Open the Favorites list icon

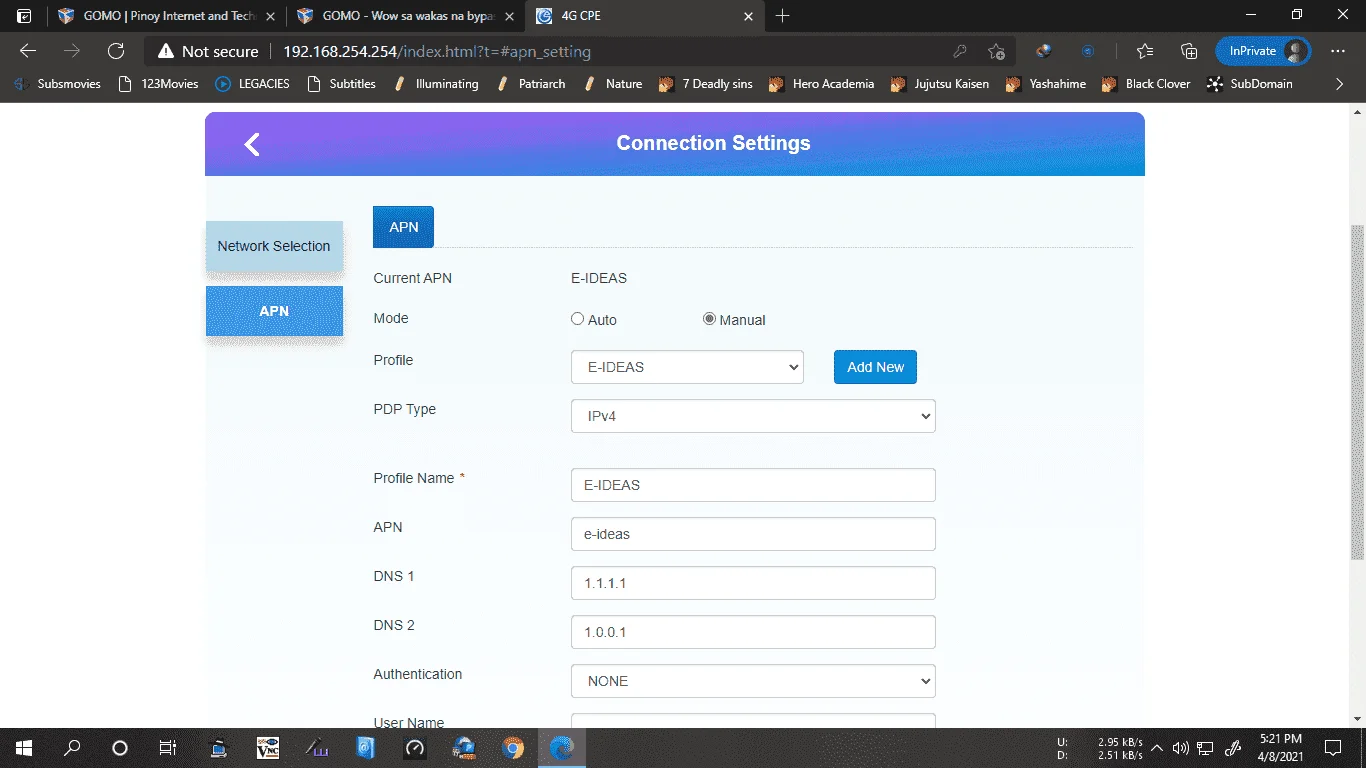coord(1145,51)
